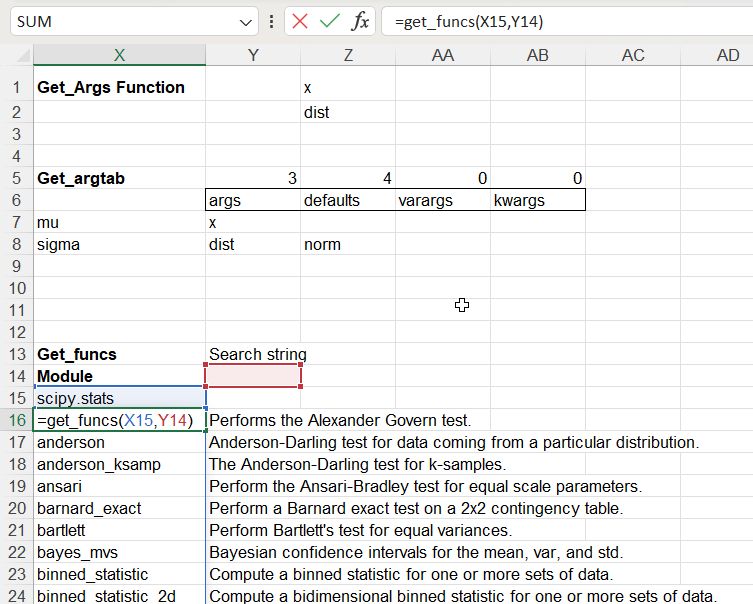Select column AA header
Viewport: 753px width, 604px height.
442,56
